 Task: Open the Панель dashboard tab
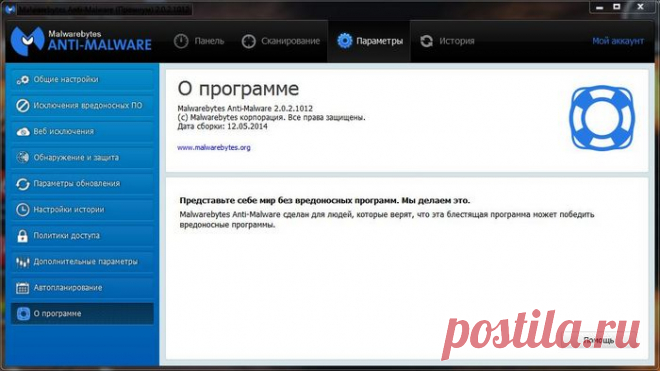(x=199, y=41)
